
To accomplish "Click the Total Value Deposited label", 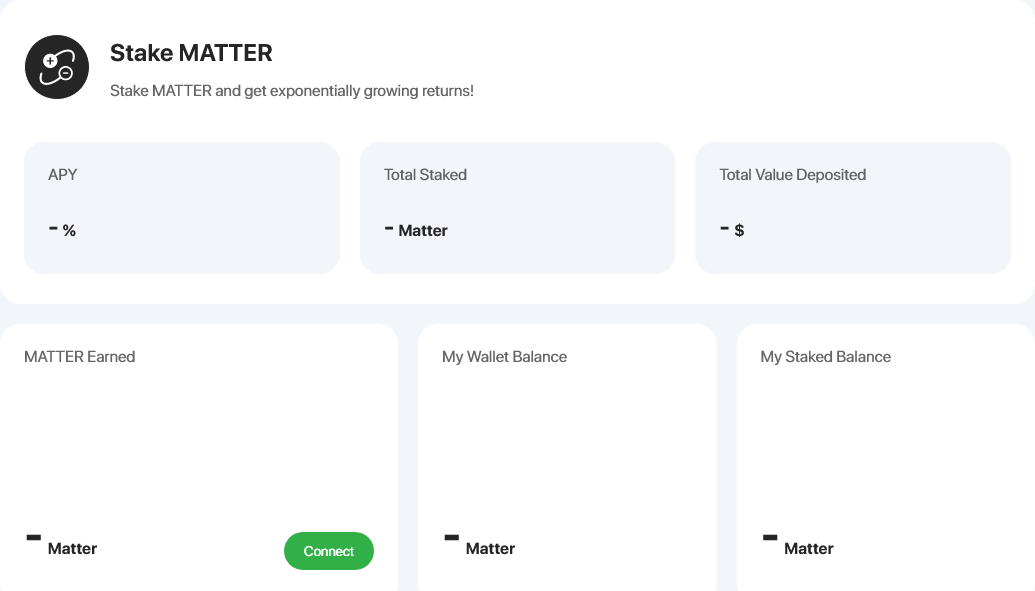I will [x=793, y=174].
